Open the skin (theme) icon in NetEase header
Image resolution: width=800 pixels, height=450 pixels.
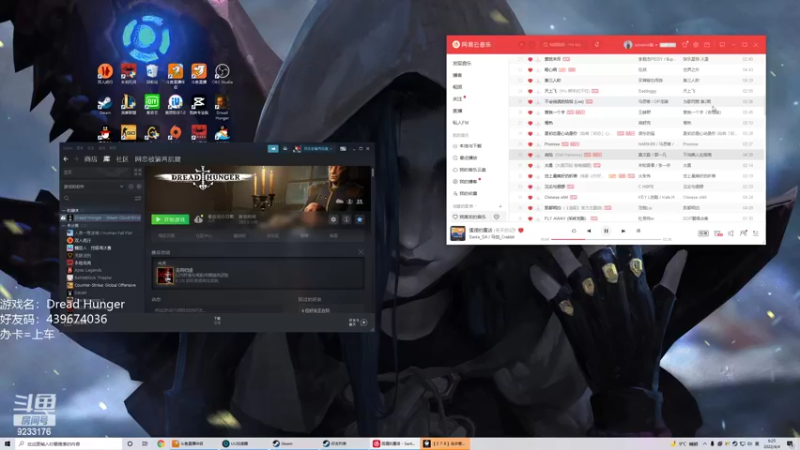[685, 45]
